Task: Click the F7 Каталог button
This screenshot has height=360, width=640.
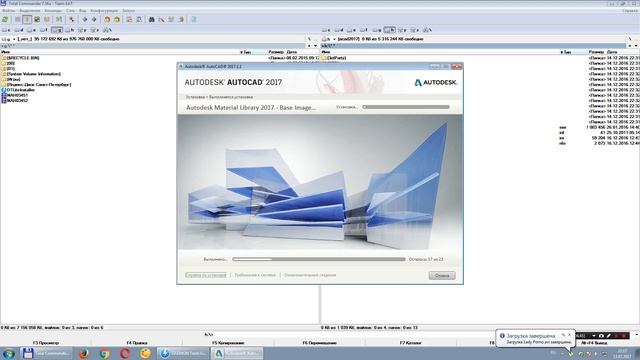Action: click(x=411, y=343)
